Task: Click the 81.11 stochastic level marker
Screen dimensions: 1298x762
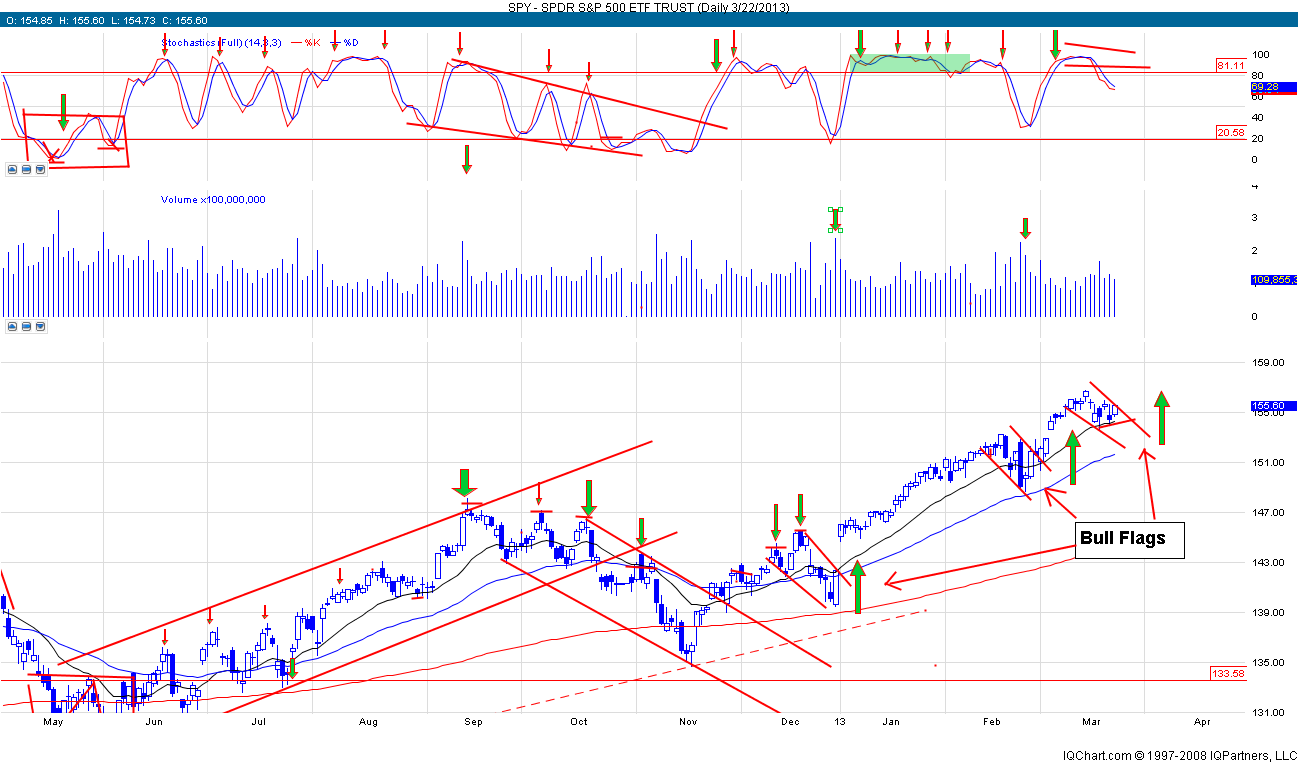Action: coord(1230,66)
